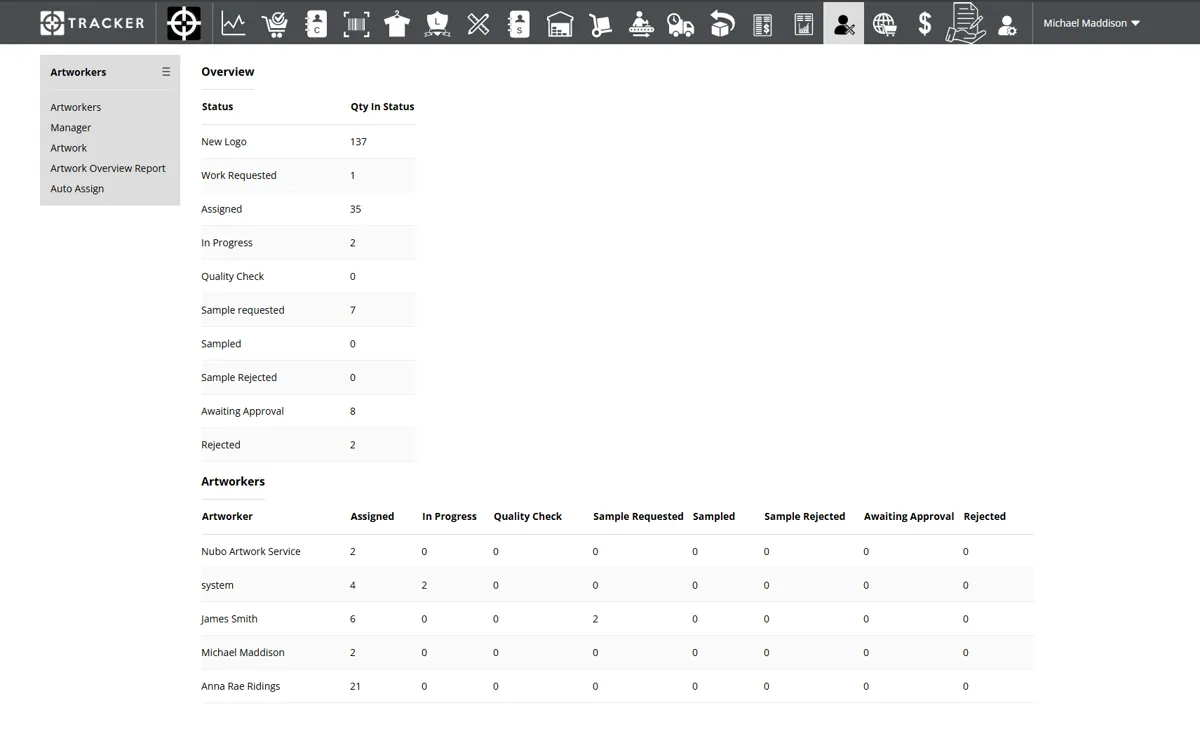The image size is (1200, 755).
Task: Click the quantity 35 for Assigned
Action: tap(356, 209)
